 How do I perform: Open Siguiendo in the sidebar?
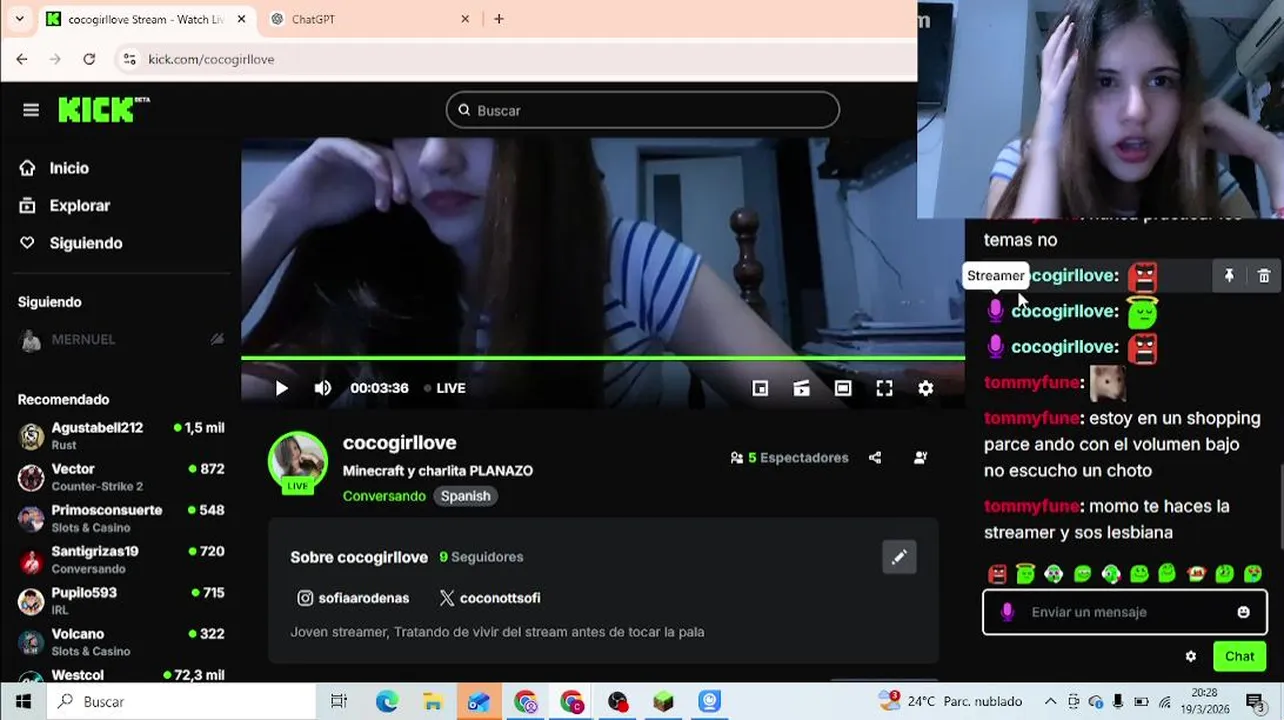tap(85, 243)
